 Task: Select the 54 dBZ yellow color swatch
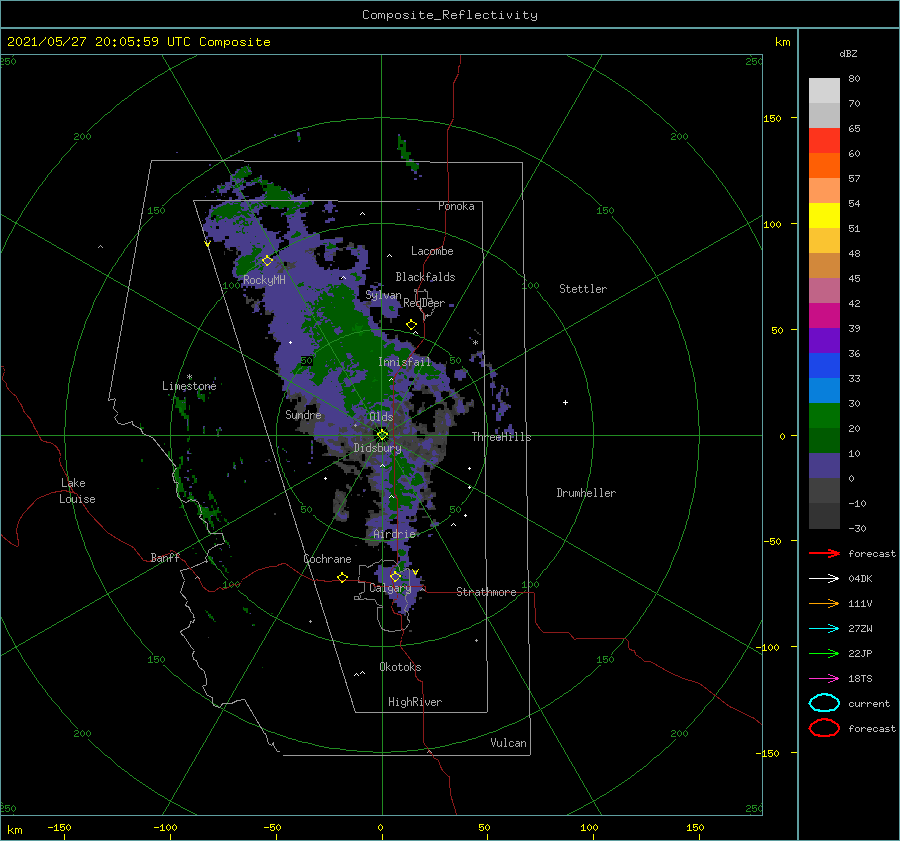pos(824,216)
